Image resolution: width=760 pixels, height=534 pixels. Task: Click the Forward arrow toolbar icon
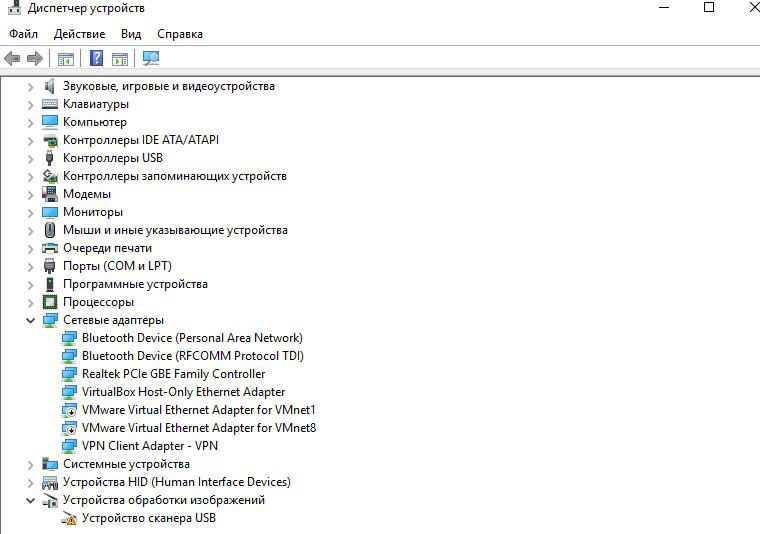tap(34, 59)
